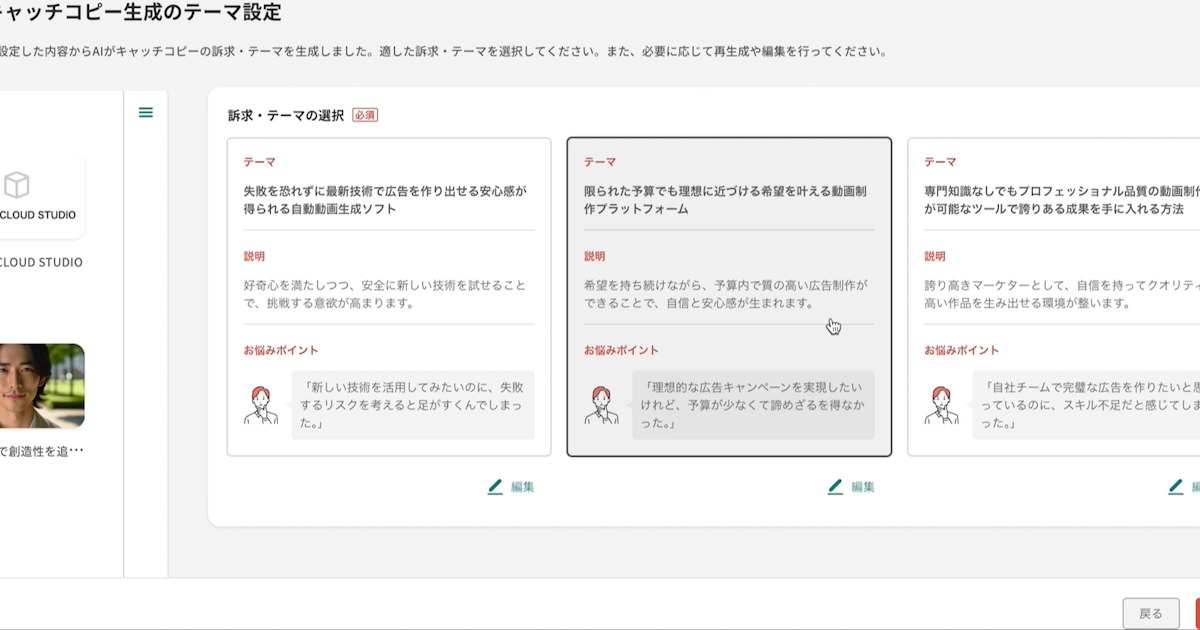Image resolution: width=1200 pixels, height=630 pixels.
Task: Click the 戻る button
Action: [1150, 613]
